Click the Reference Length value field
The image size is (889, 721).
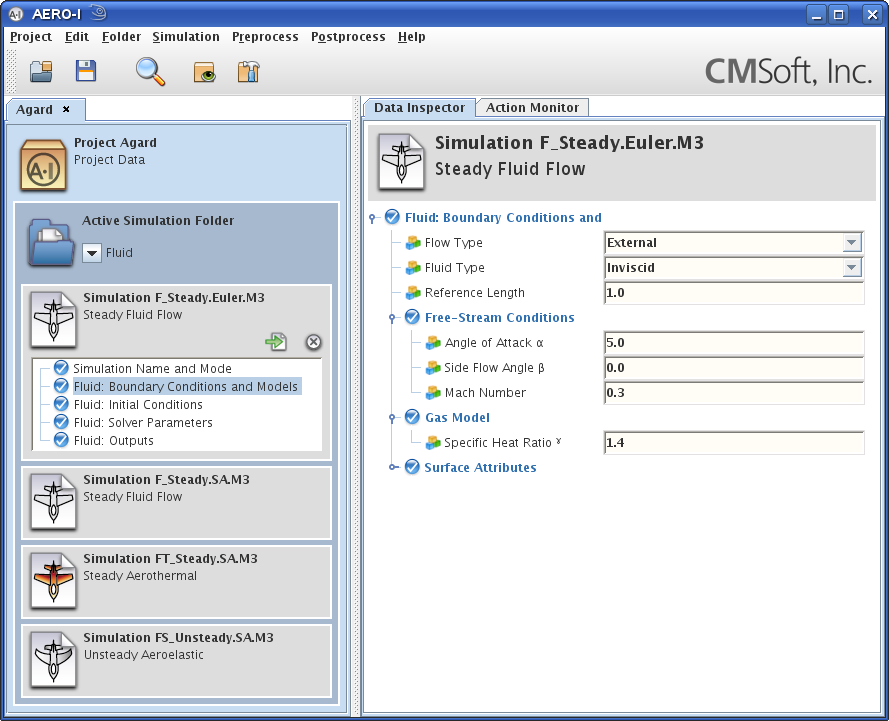click(734, 293)
